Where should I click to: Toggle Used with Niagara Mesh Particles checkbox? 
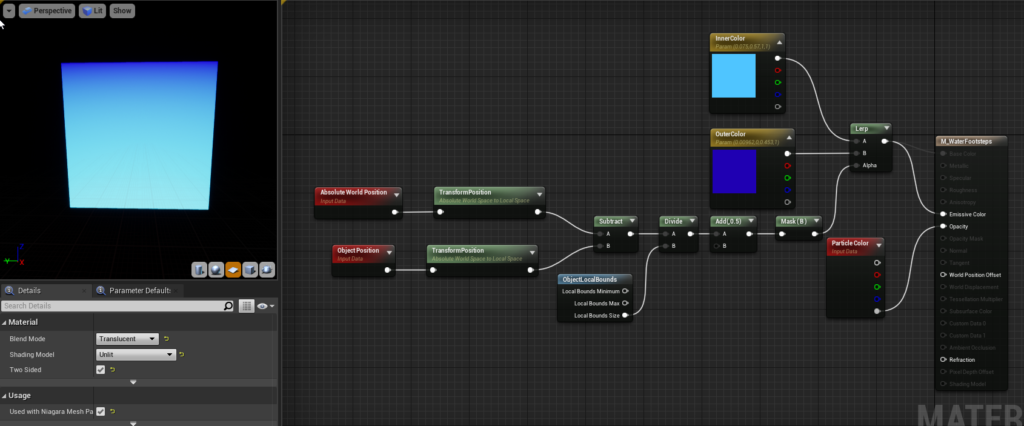[101, 412]
